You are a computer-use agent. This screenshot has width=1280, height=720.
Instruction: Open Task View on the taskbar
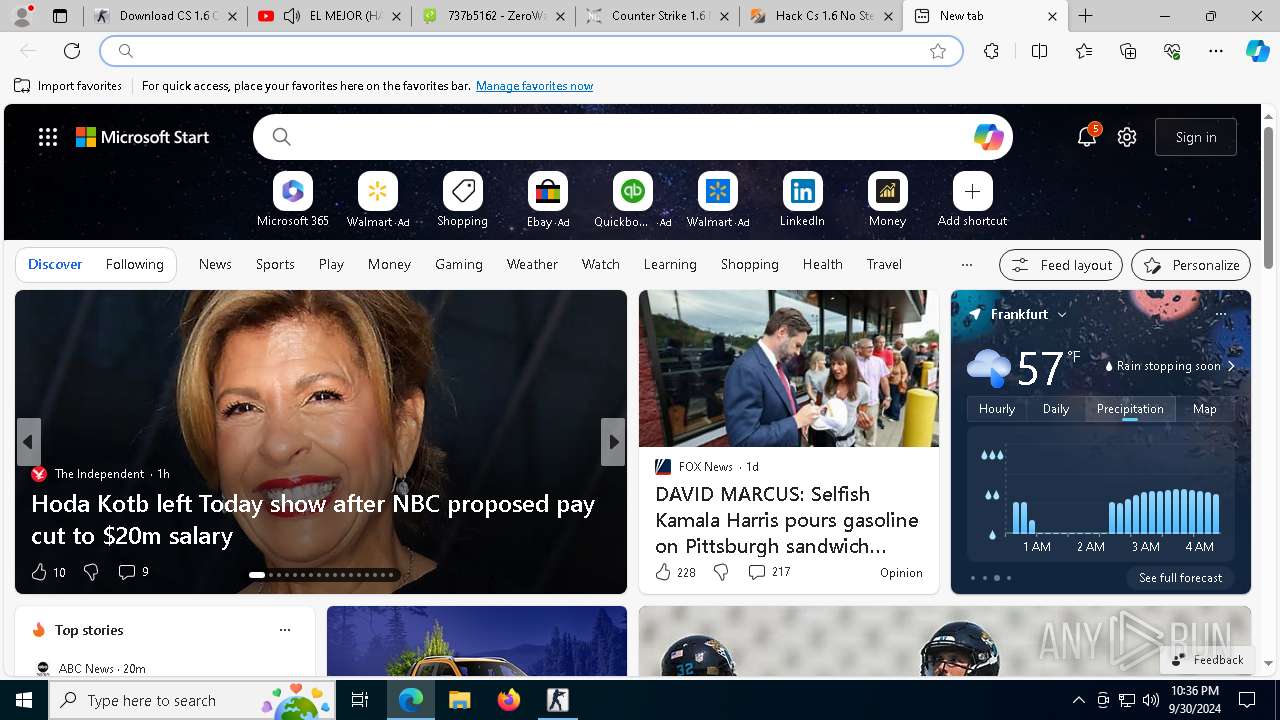point(360,700)
